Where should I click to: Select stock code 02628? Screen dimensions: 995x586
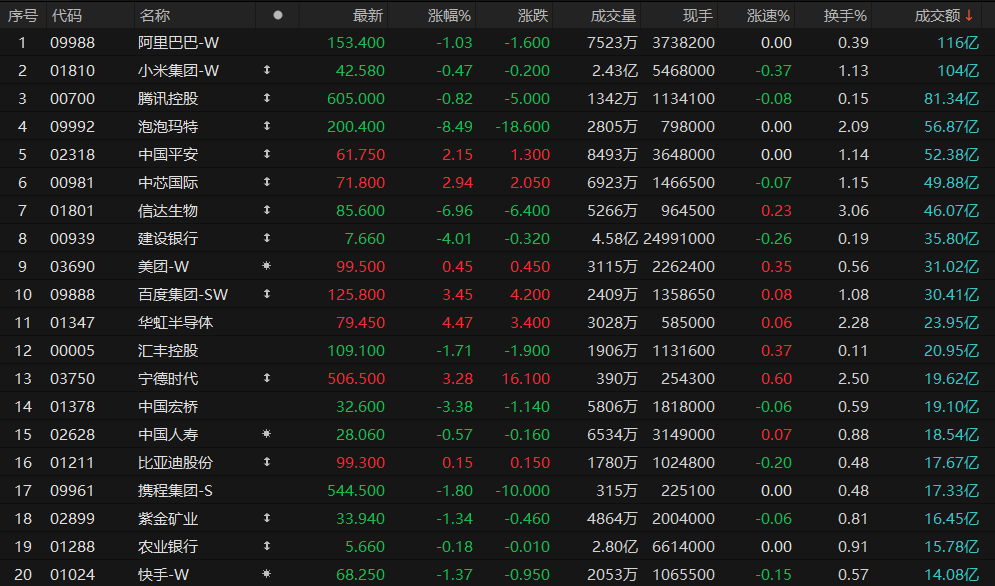(x=72, y=434)
